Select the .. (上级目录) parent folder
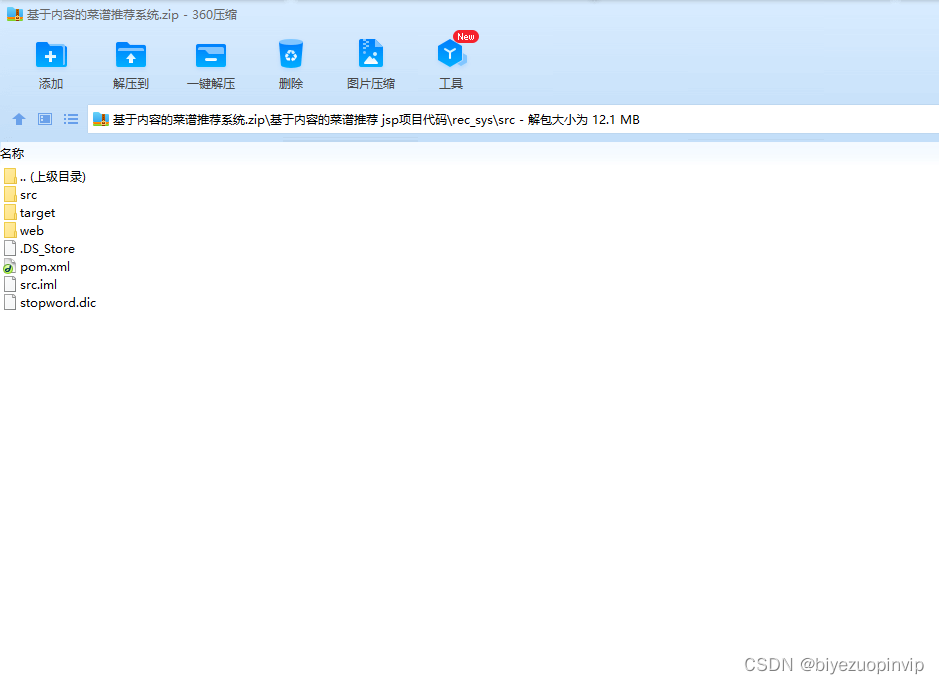 pyautogui.click(x=44, y=177)
